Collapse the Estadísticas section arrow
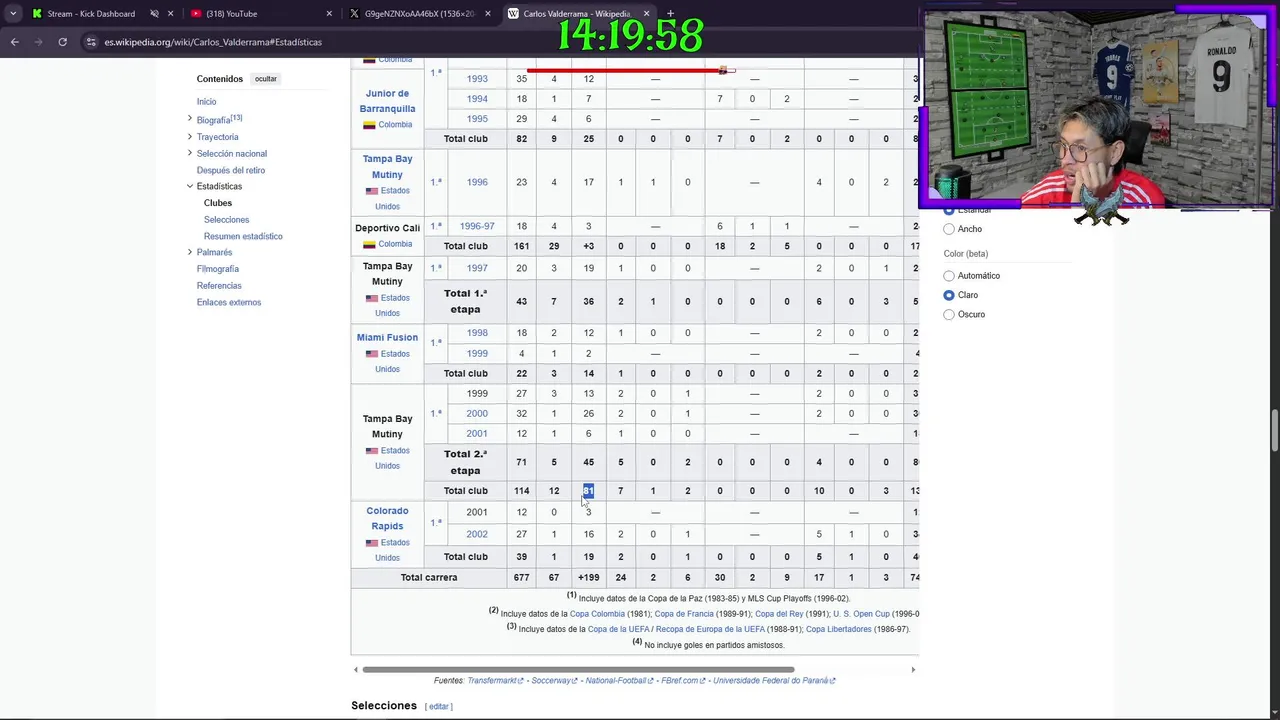This screenshot has width=1280, height=720. pos(189,186)
